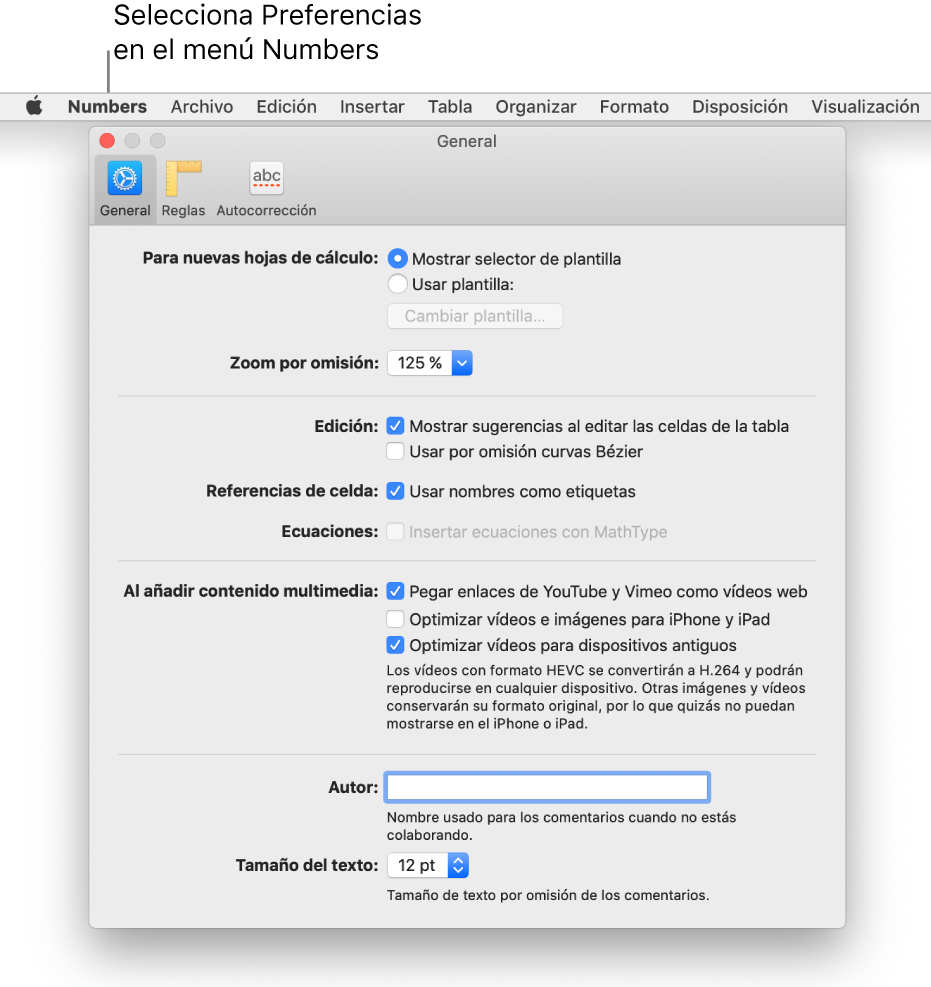
Task: Toggle Pegar enlaces de YouTube y Vimeo
Action: point(395,591)
